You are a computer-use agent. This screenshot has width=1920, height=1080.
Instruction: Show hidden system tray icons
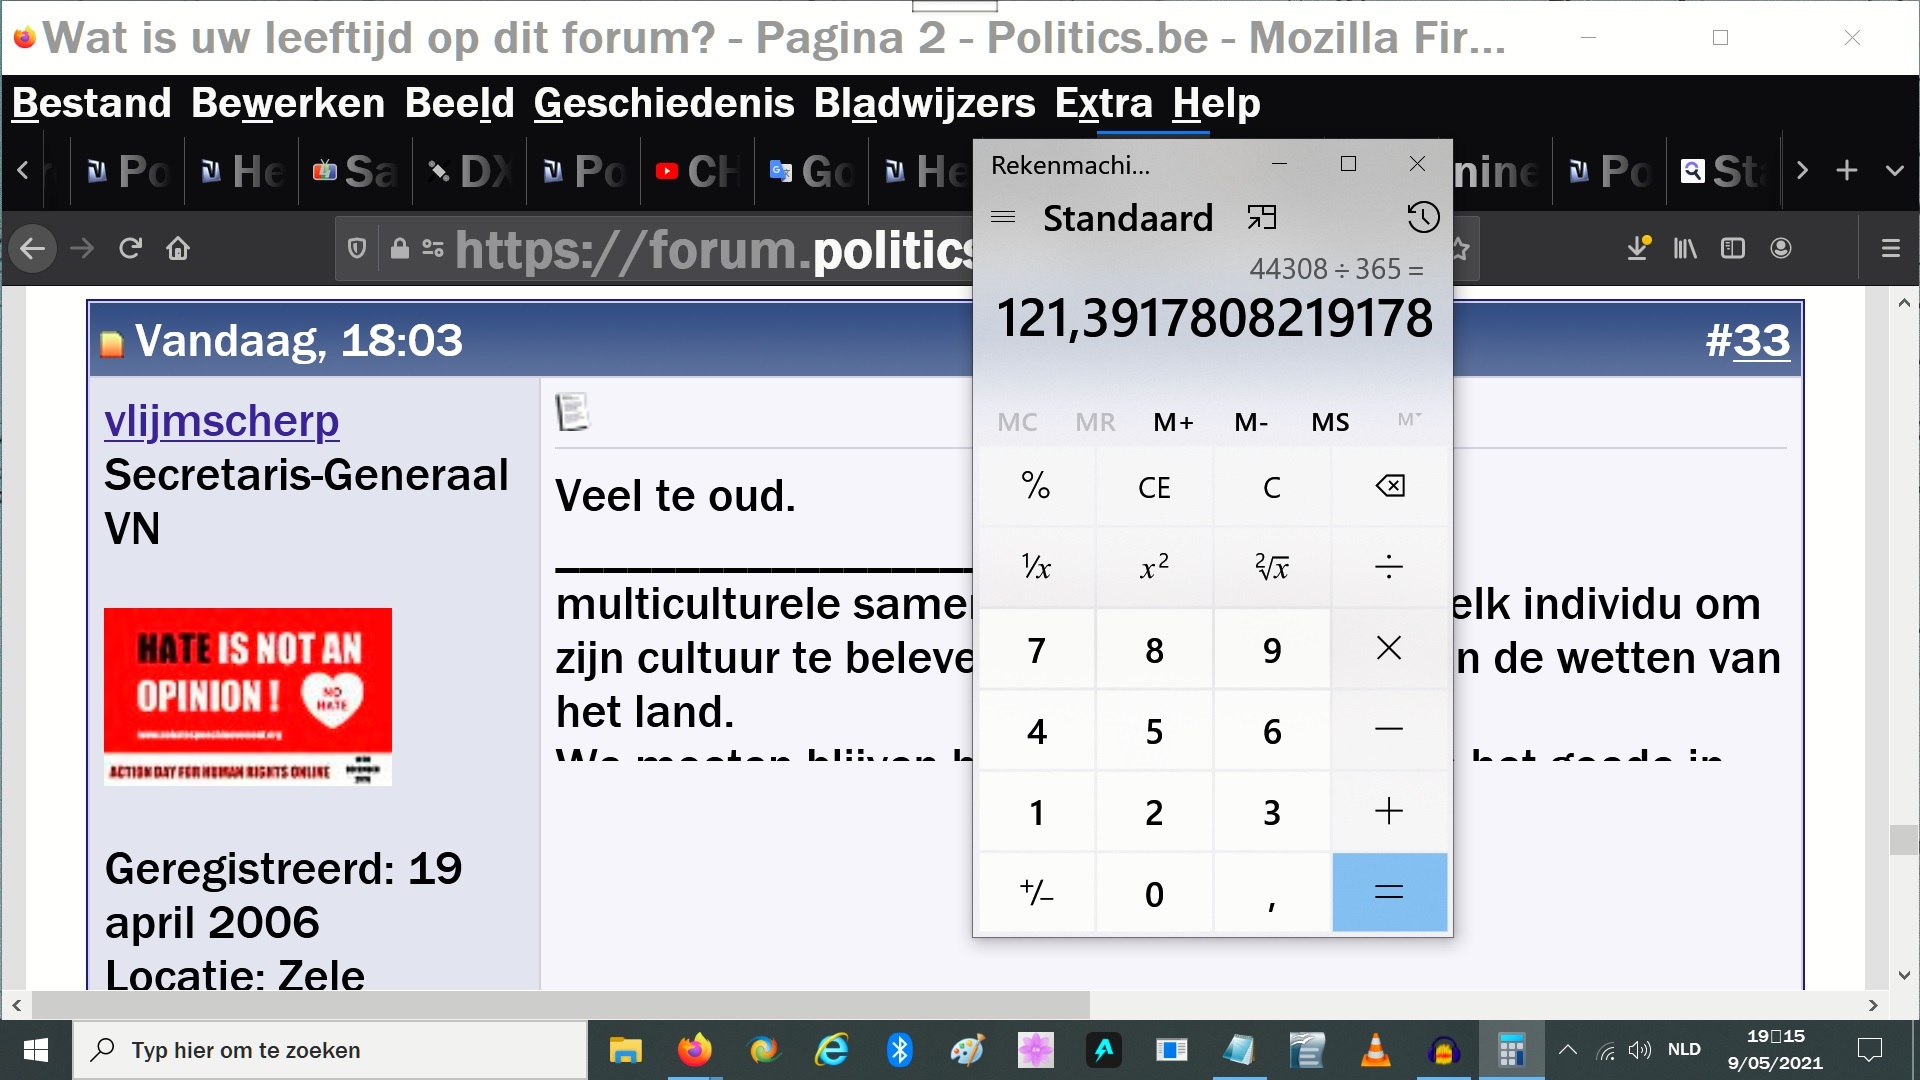[x=1568, y=1050]
